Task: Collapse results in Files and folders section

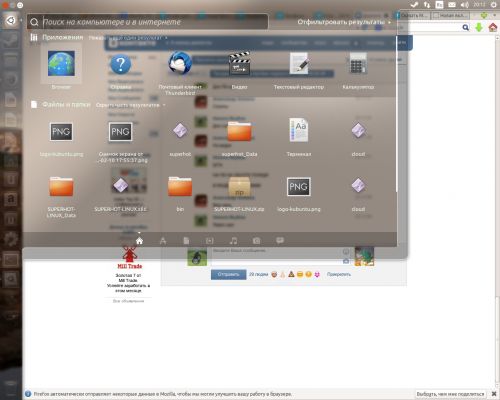Action: tap(131, 105)
